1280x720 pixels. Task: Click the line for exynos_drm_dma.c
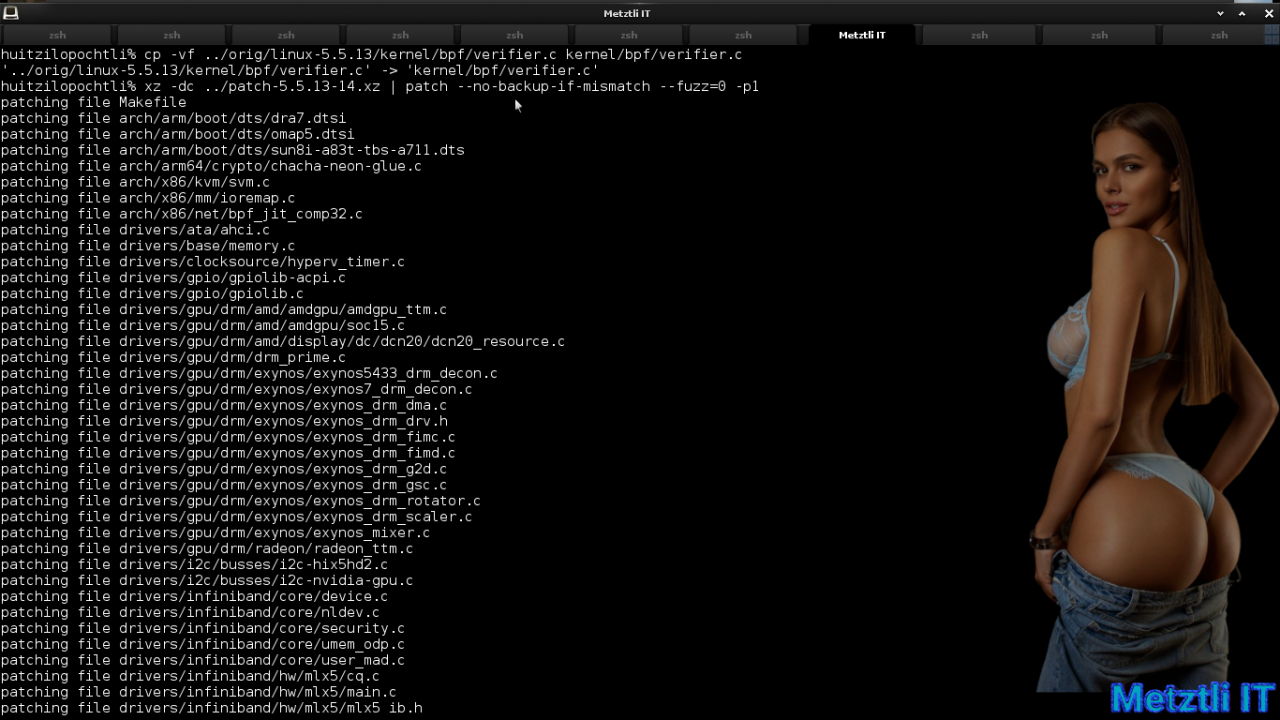point(223,406)
